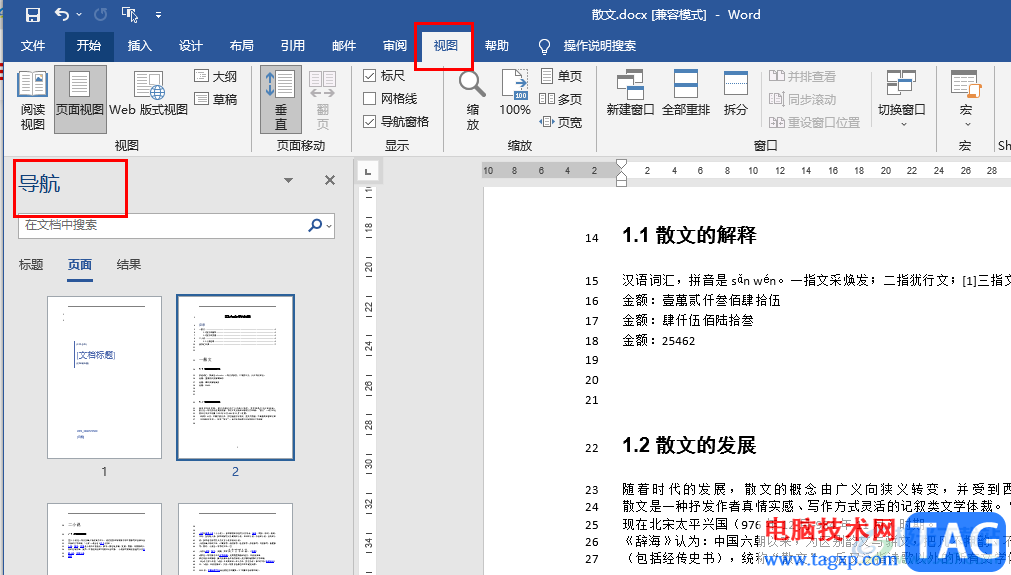Choose 单页 one page zoom

[561, 76]
